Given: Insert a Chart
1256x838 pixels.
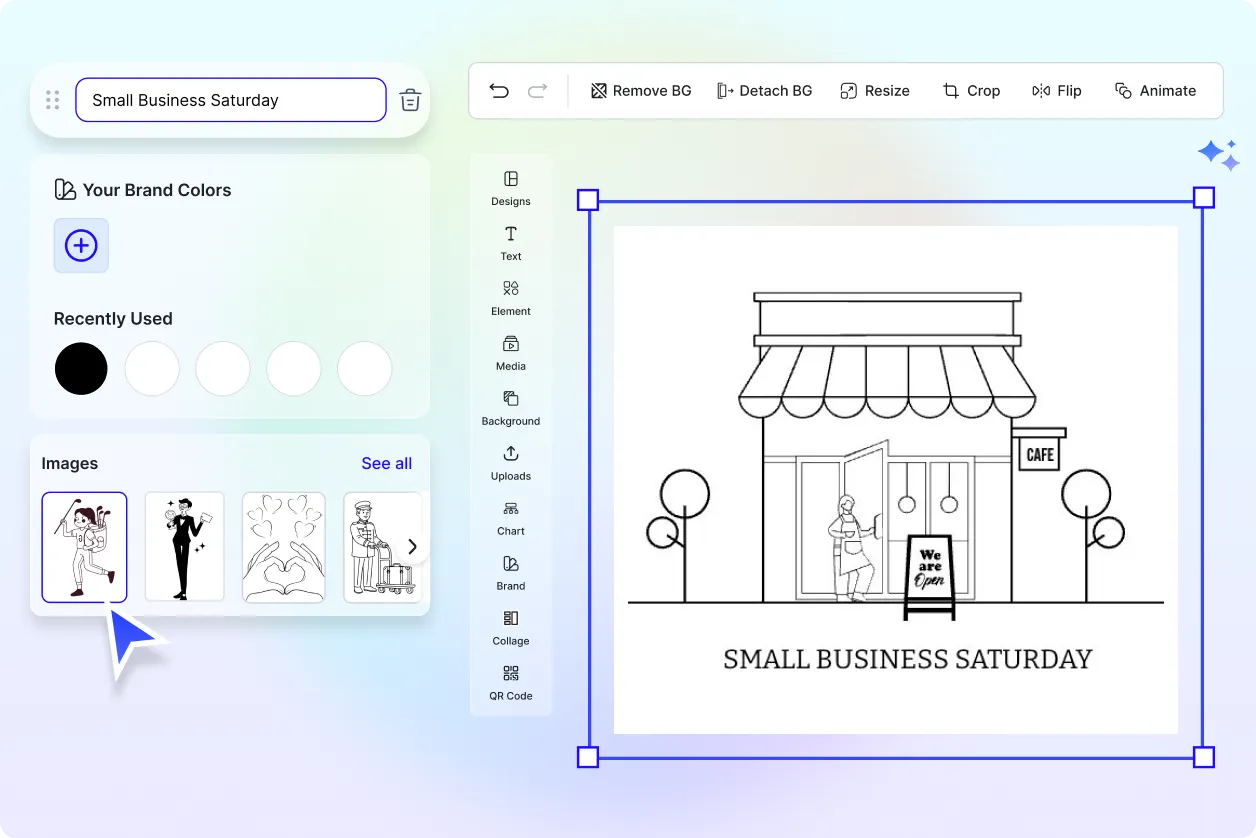Looking at the screenshot, I should 510,519.
